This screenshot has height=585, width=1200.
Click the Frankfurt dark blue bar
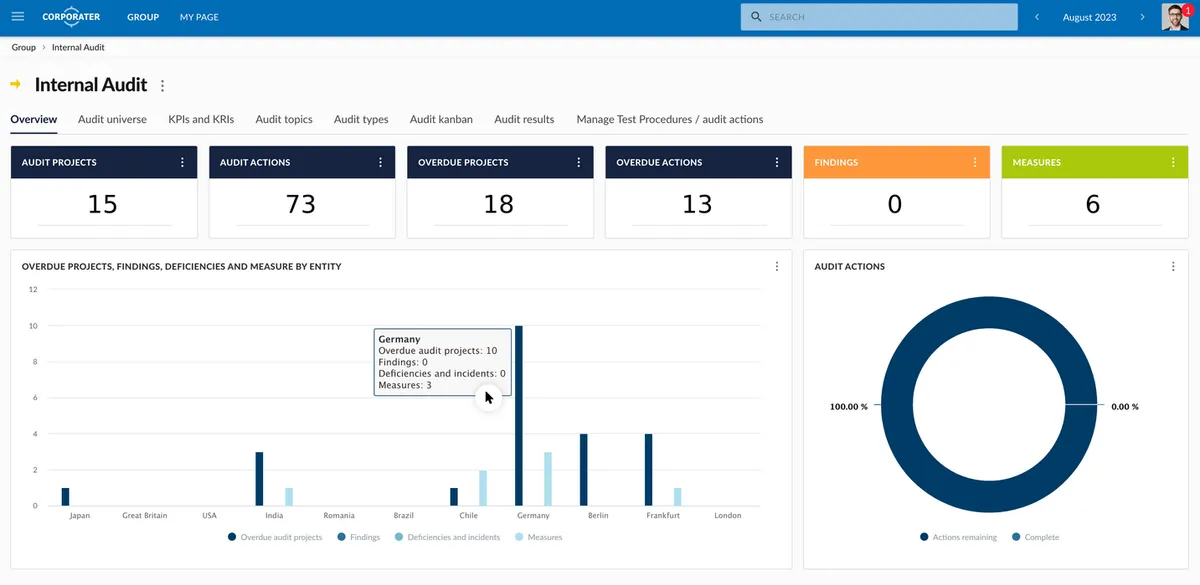click(648, 470)
